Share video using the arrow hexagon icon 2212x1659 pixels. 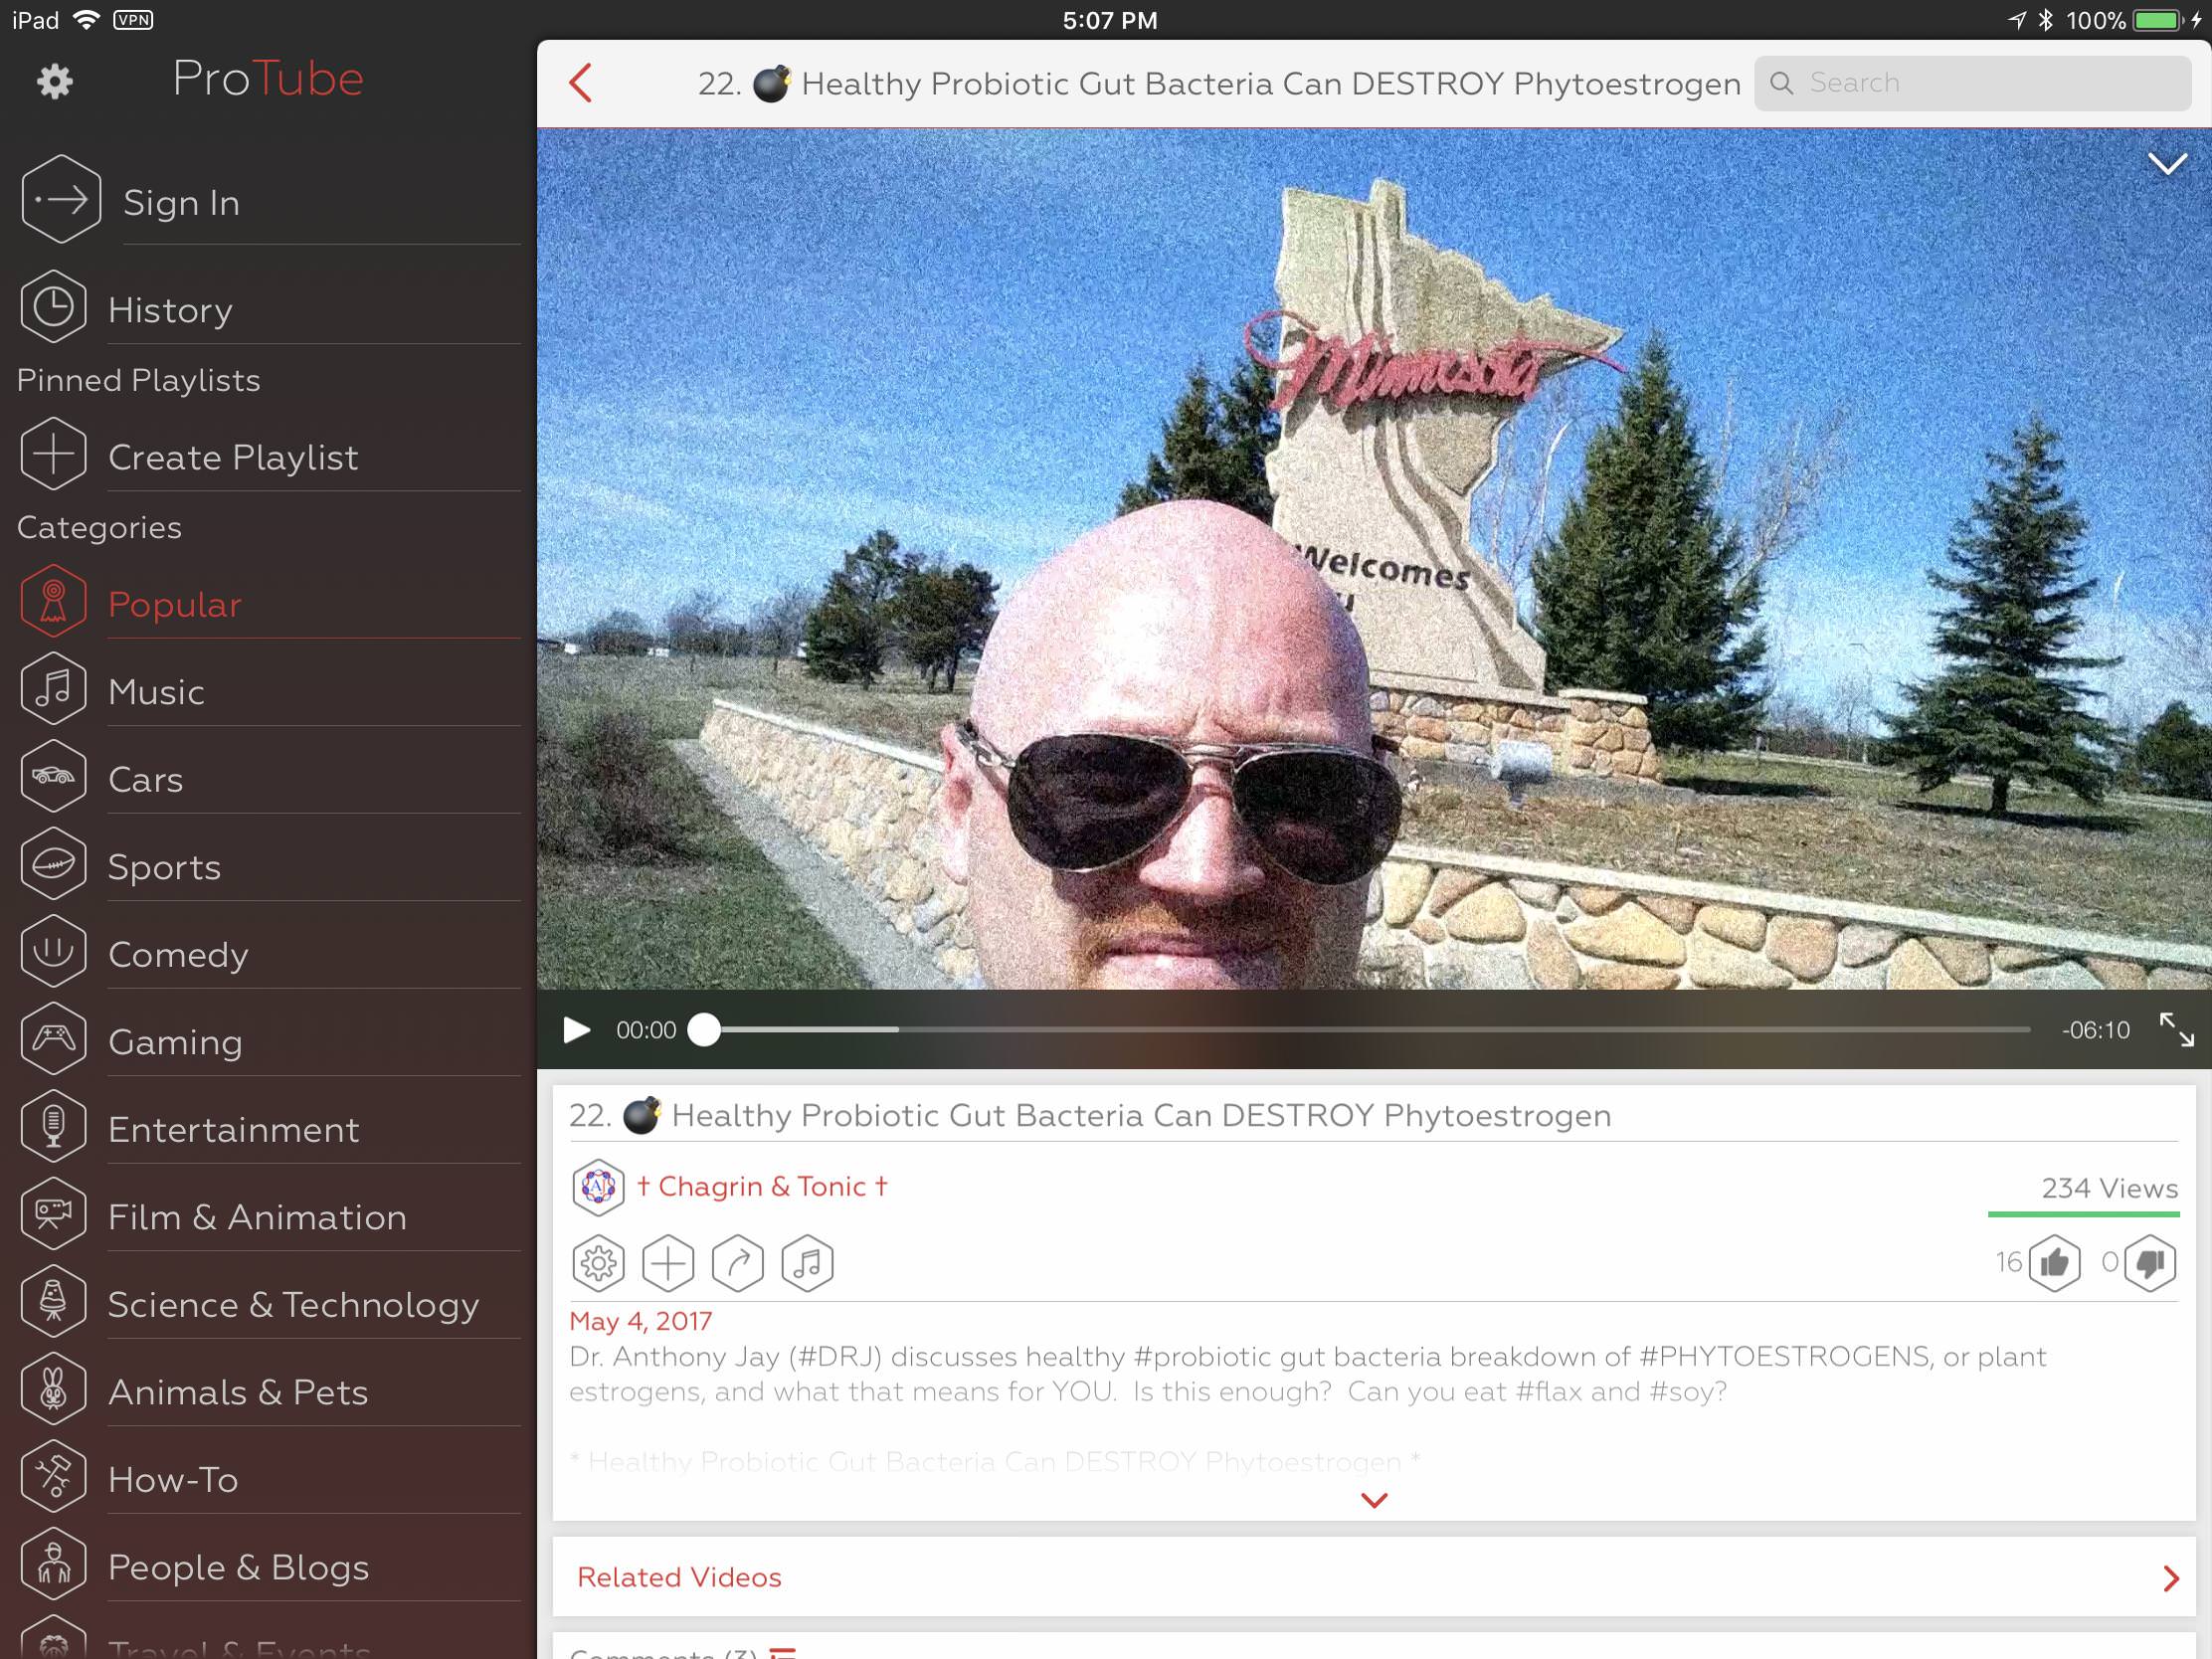[738, 1263]
